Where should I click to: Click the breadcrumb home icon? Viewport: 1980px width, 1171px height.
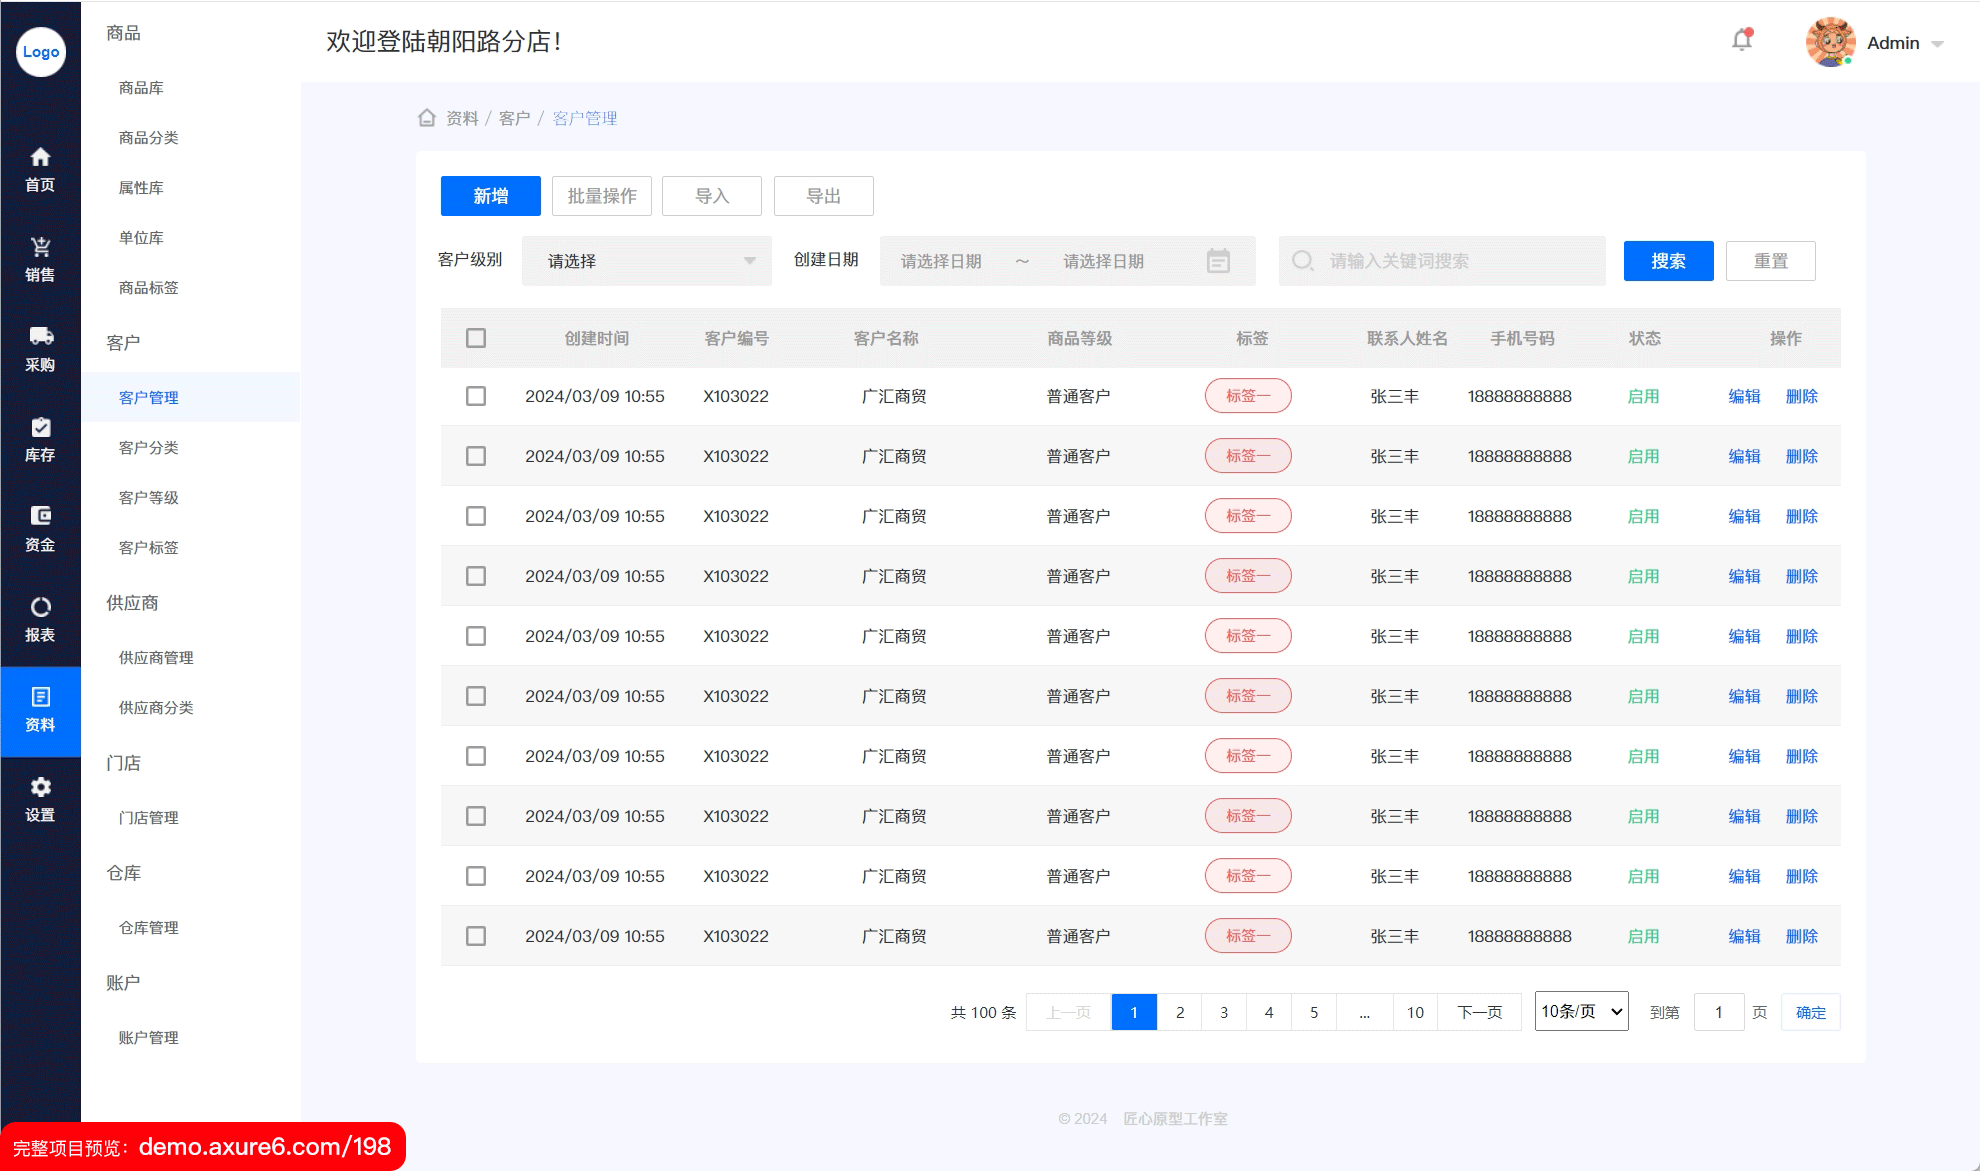click(427, 118)
